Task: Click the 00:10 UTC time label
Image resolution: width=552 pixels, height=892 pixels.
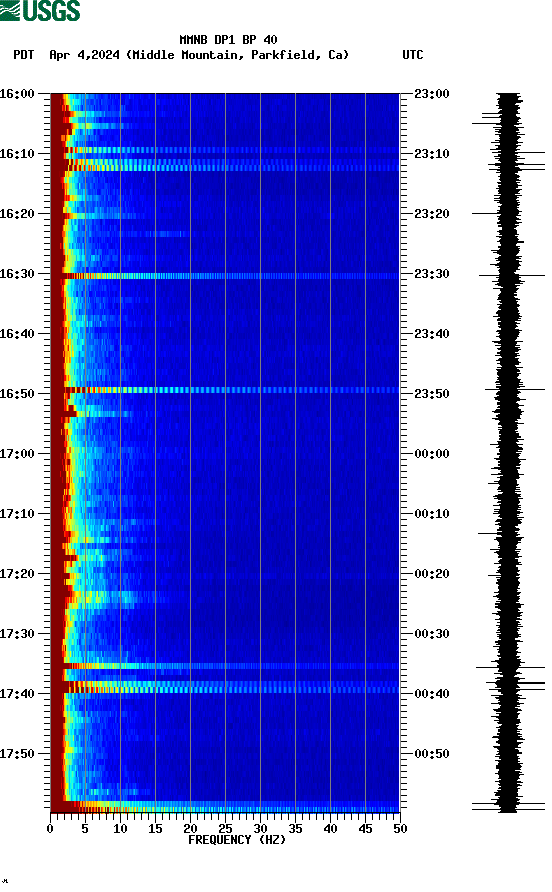Action: 432,514
